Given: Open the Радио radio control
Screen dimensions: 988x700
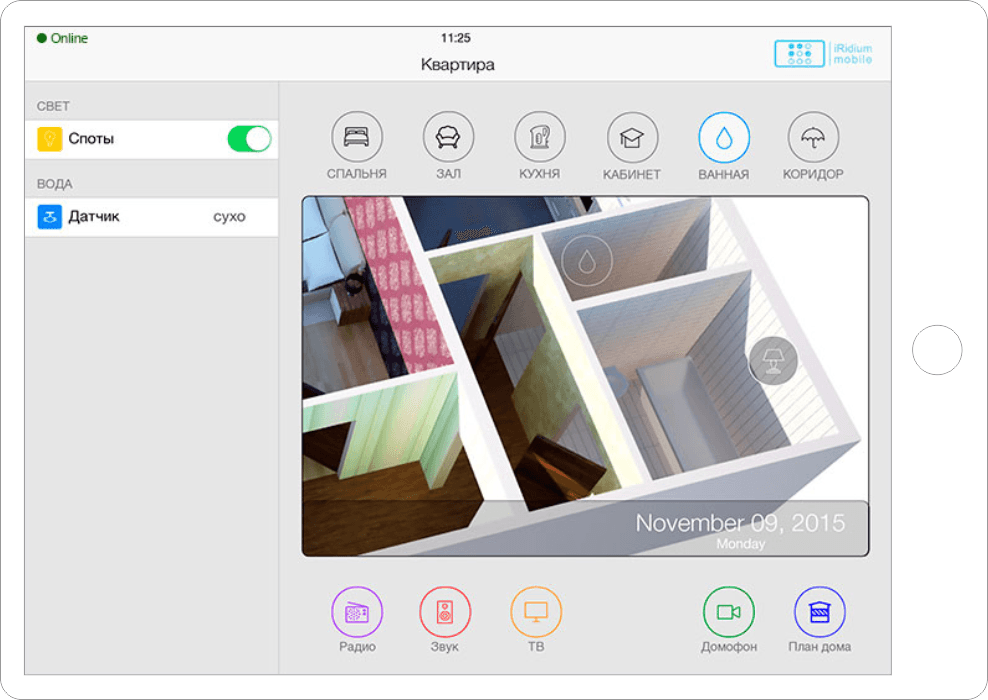Looking at the screenshot, I should (x=357, y=612).
